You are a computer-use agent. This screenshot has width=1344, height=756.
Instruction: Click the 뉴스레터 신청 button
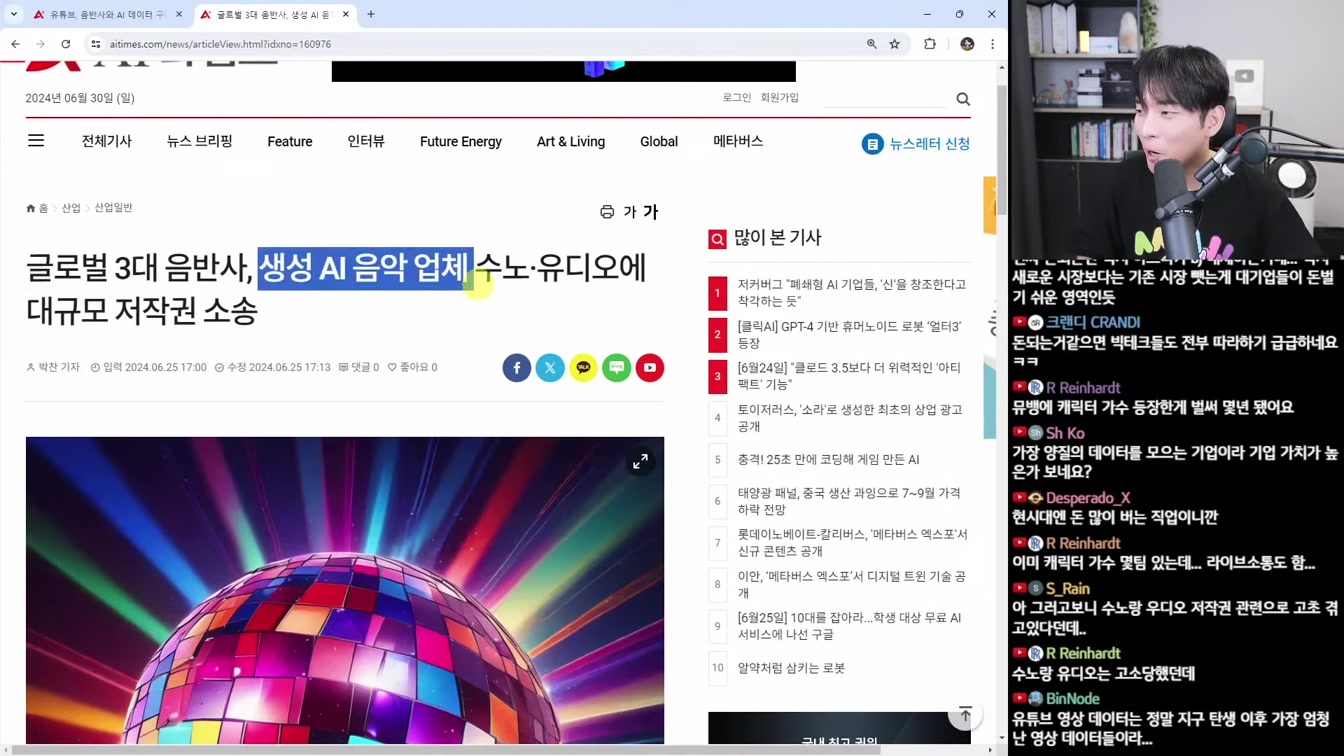click(916, 144)
